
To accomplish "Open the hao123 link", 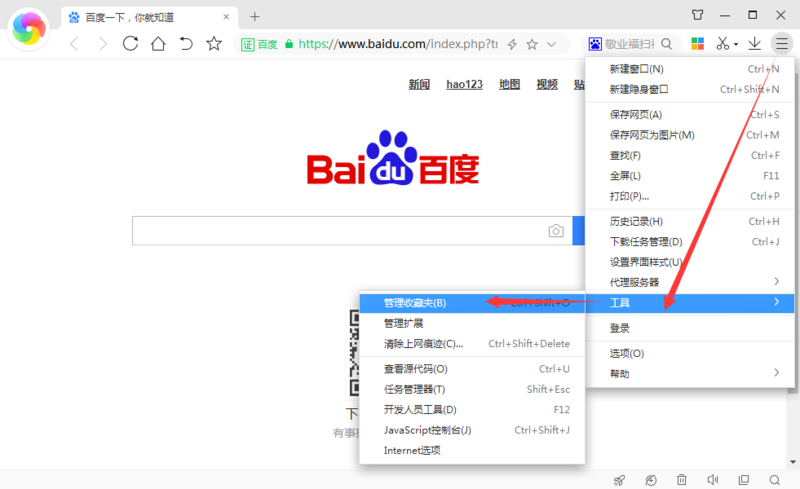I will 464,84.
